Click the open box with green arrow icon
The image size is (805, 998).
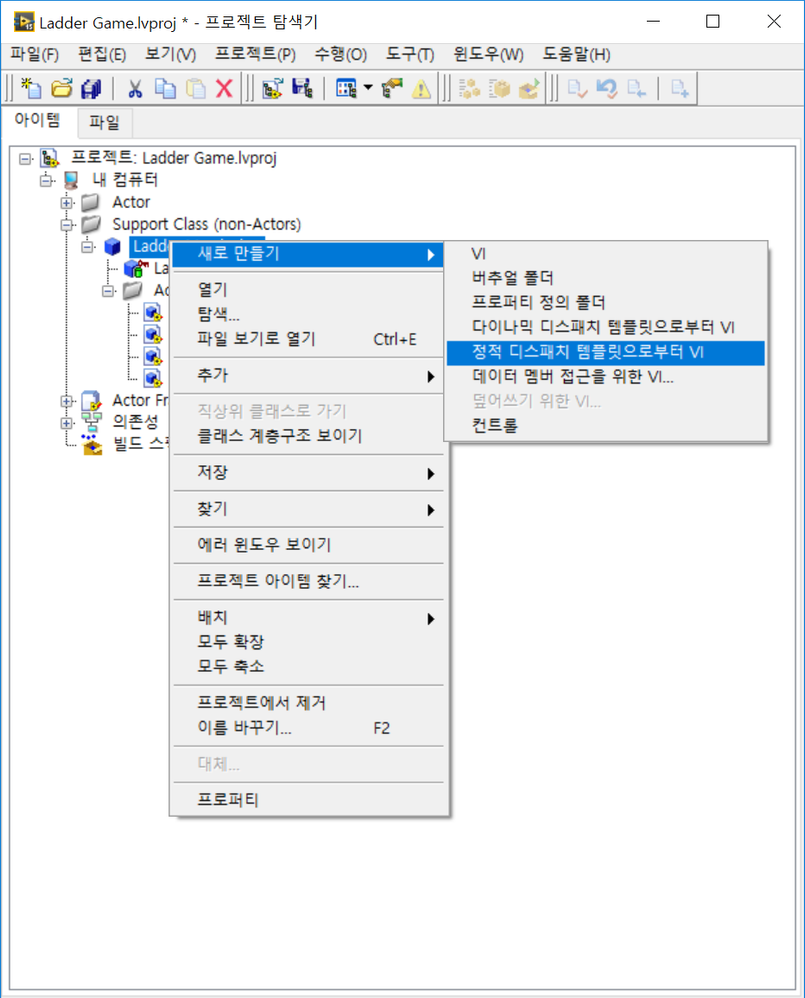coord(529,88)
